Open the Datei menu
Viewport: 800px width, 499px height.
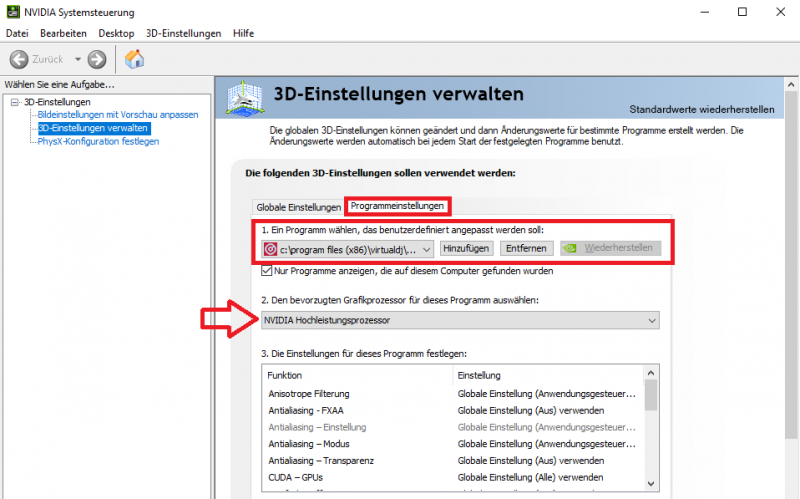click(17, 33)
